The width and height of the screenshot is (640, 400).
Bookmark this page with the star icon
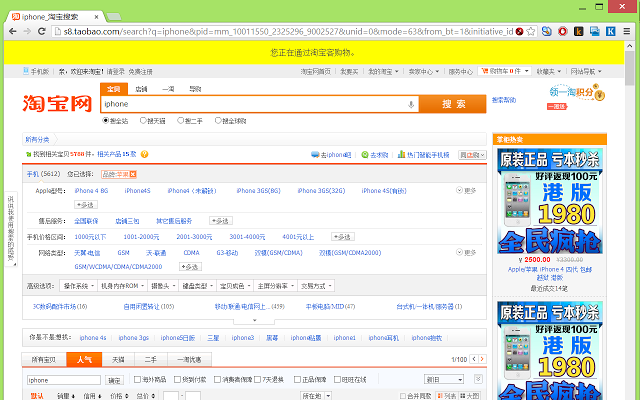[x=531, y=31]
